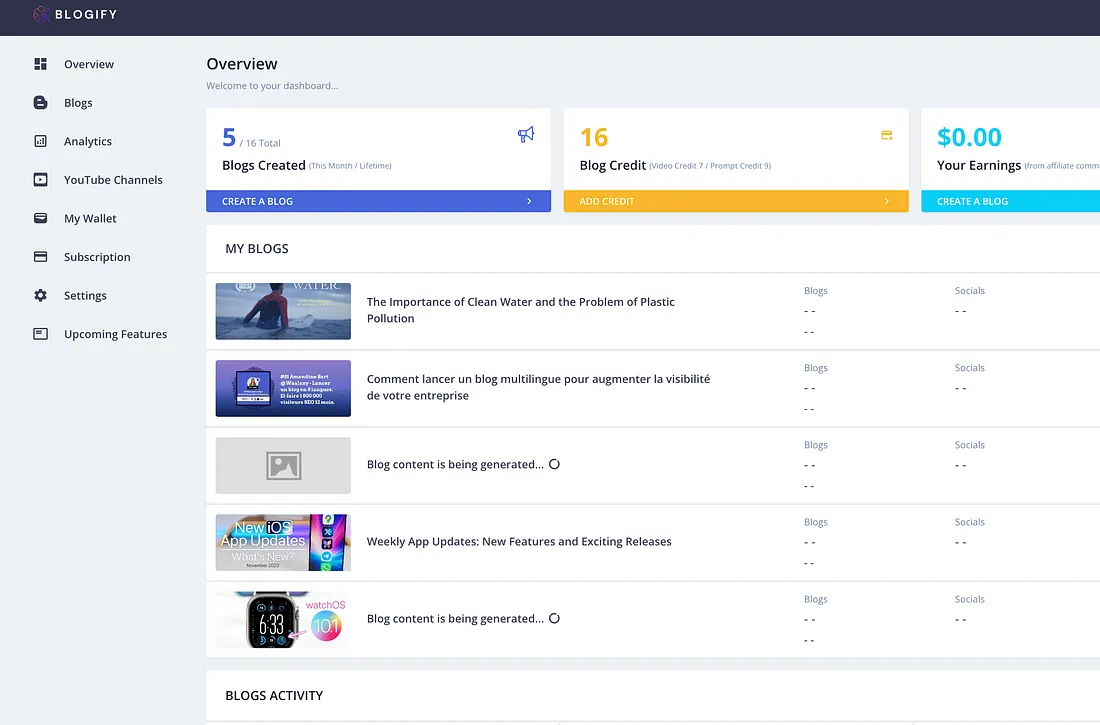Click the Blogify logo in the header

point(74,16)
